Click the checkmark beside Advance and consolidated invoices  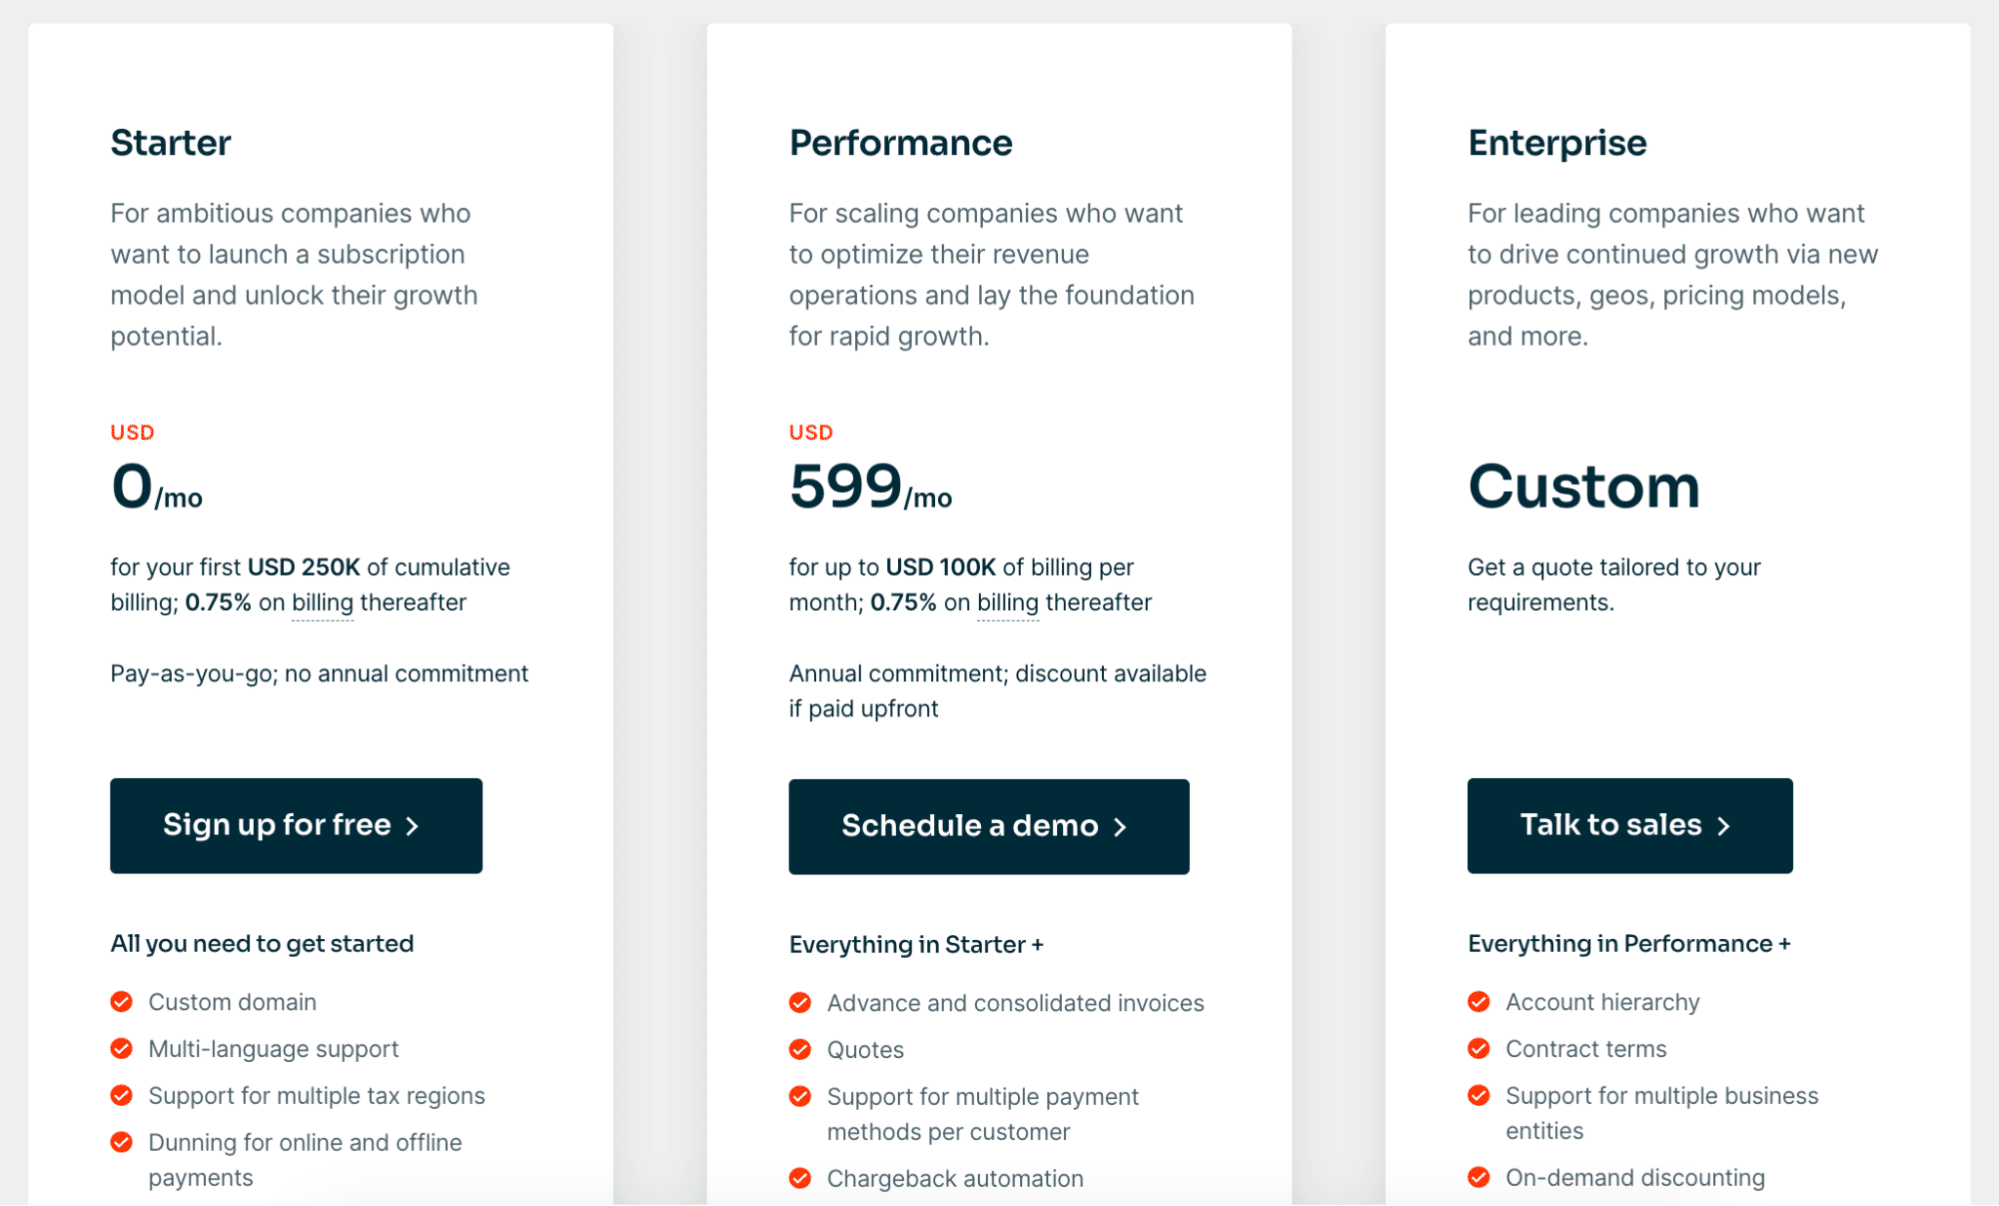coord(800,1003)
